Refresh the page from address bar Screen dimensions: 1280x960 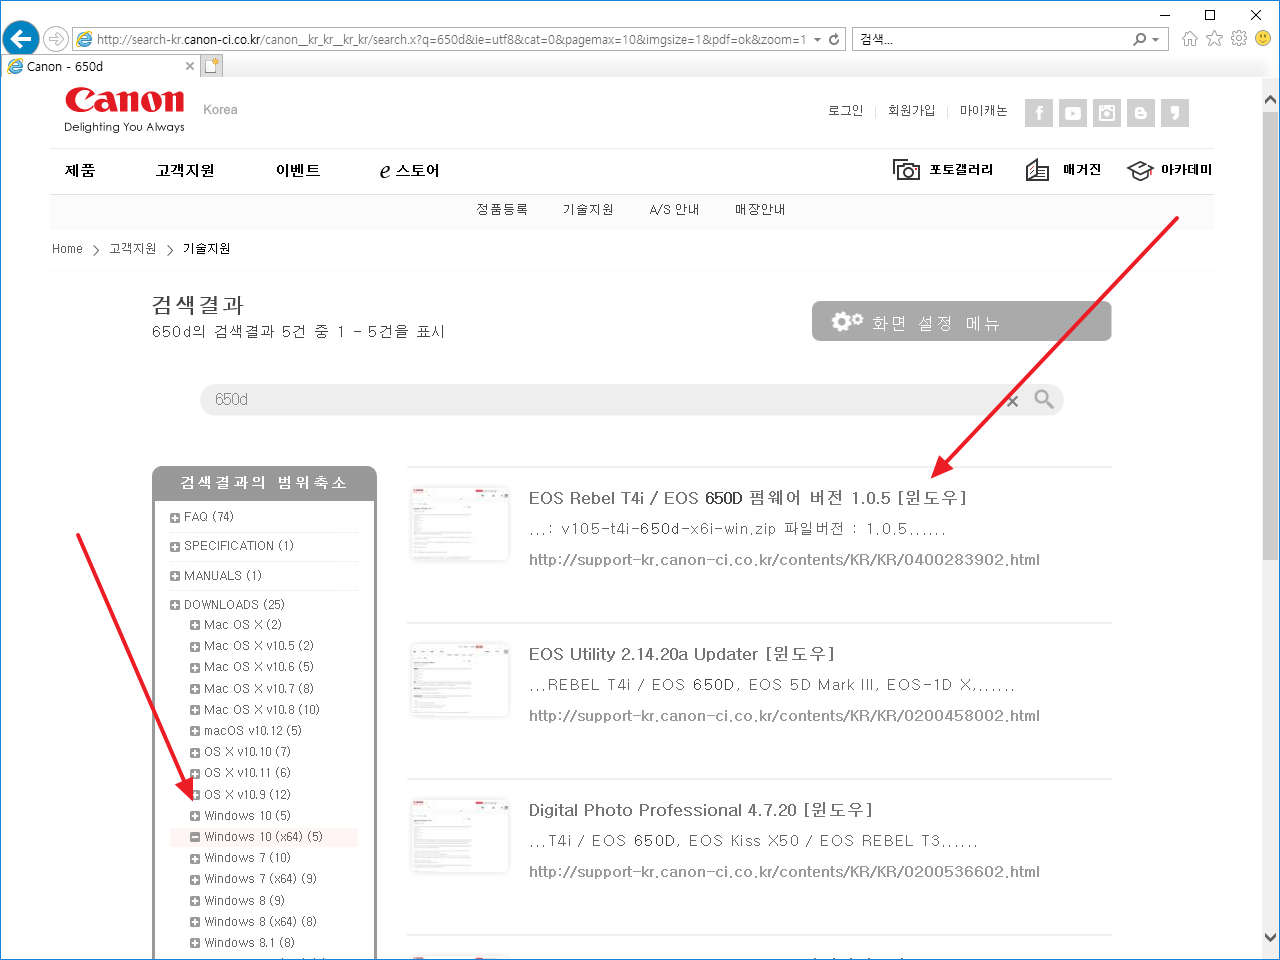coord(834,39)
